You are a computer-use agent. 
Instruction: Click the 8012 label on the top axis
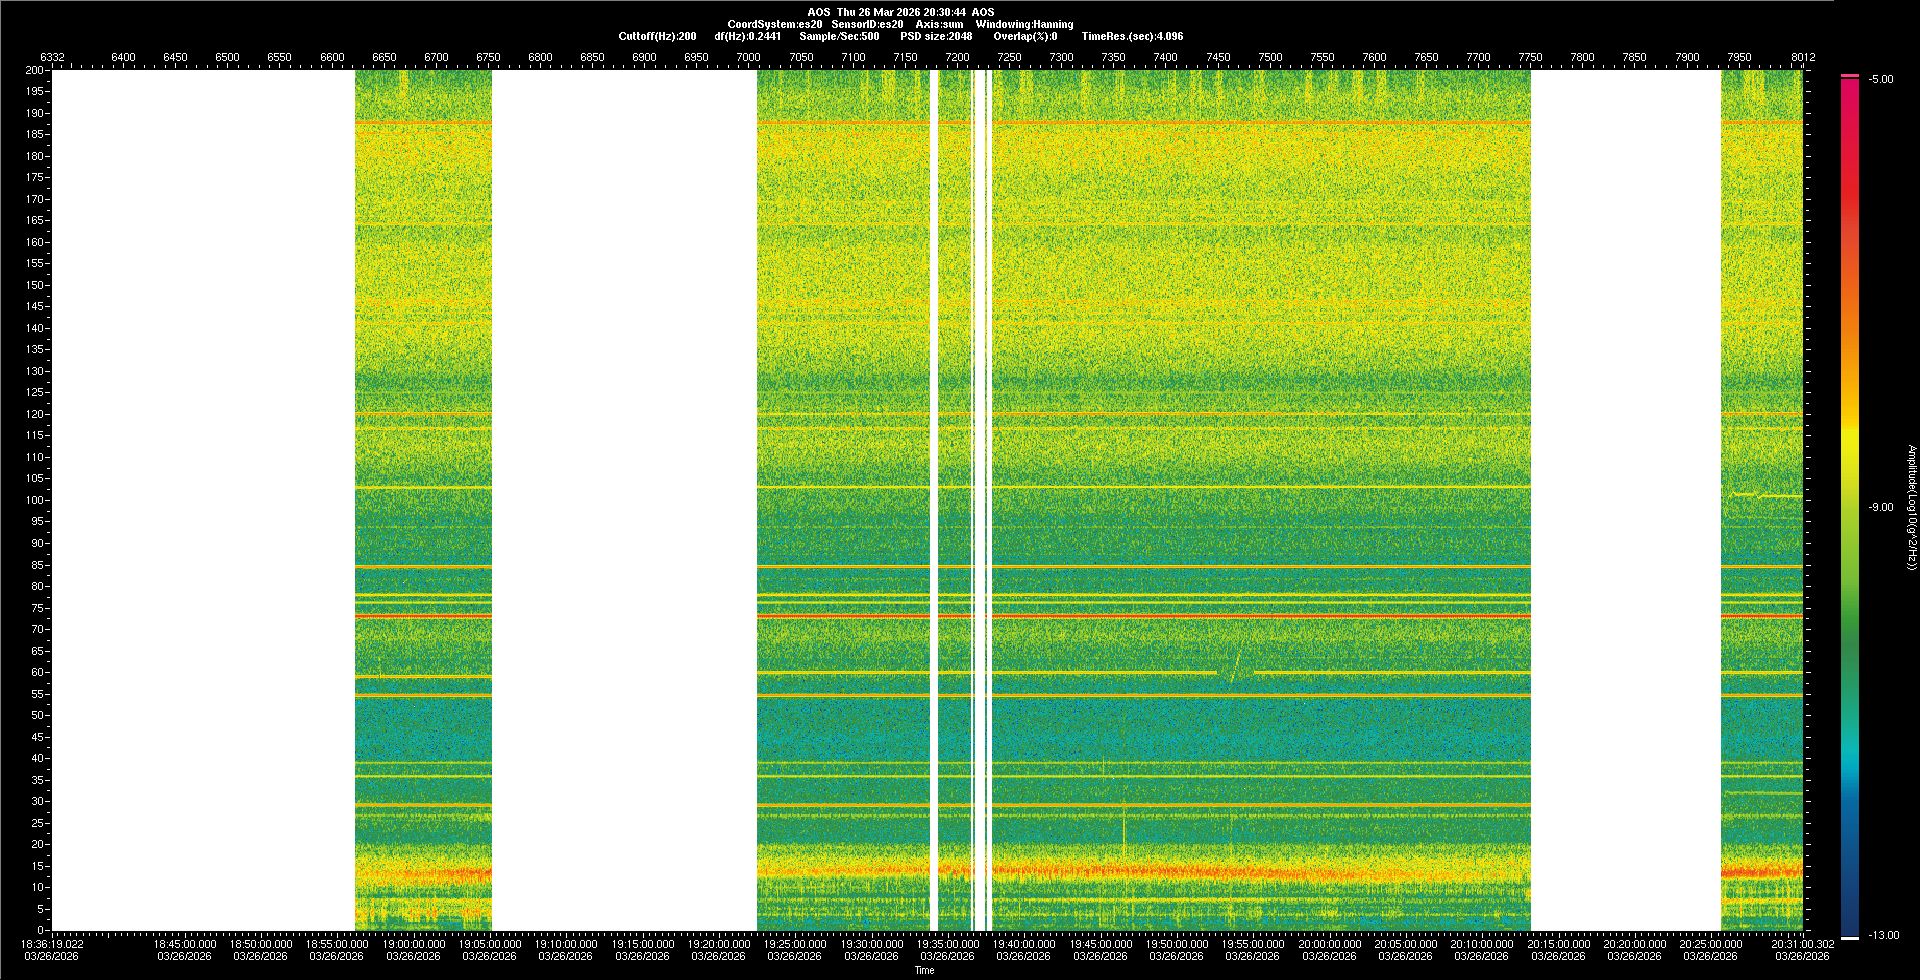[x=1803, y=57]
